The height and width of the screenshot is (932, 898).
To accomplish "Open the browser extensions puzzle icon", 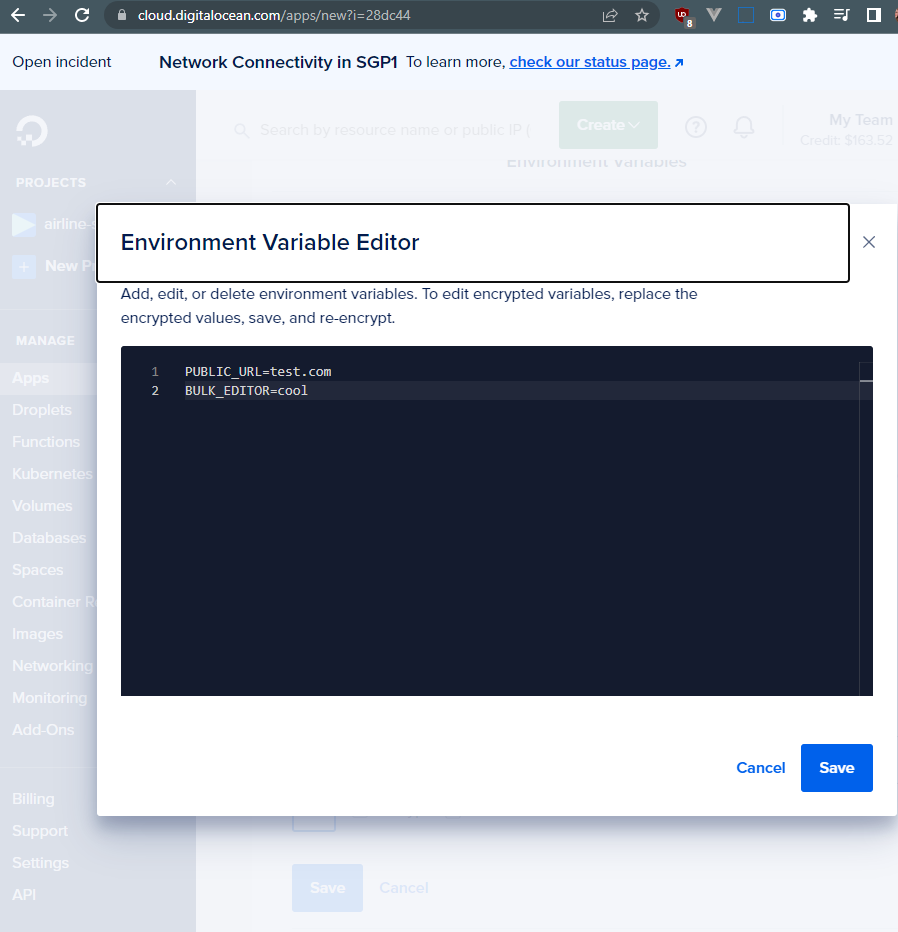I will 810,16.
